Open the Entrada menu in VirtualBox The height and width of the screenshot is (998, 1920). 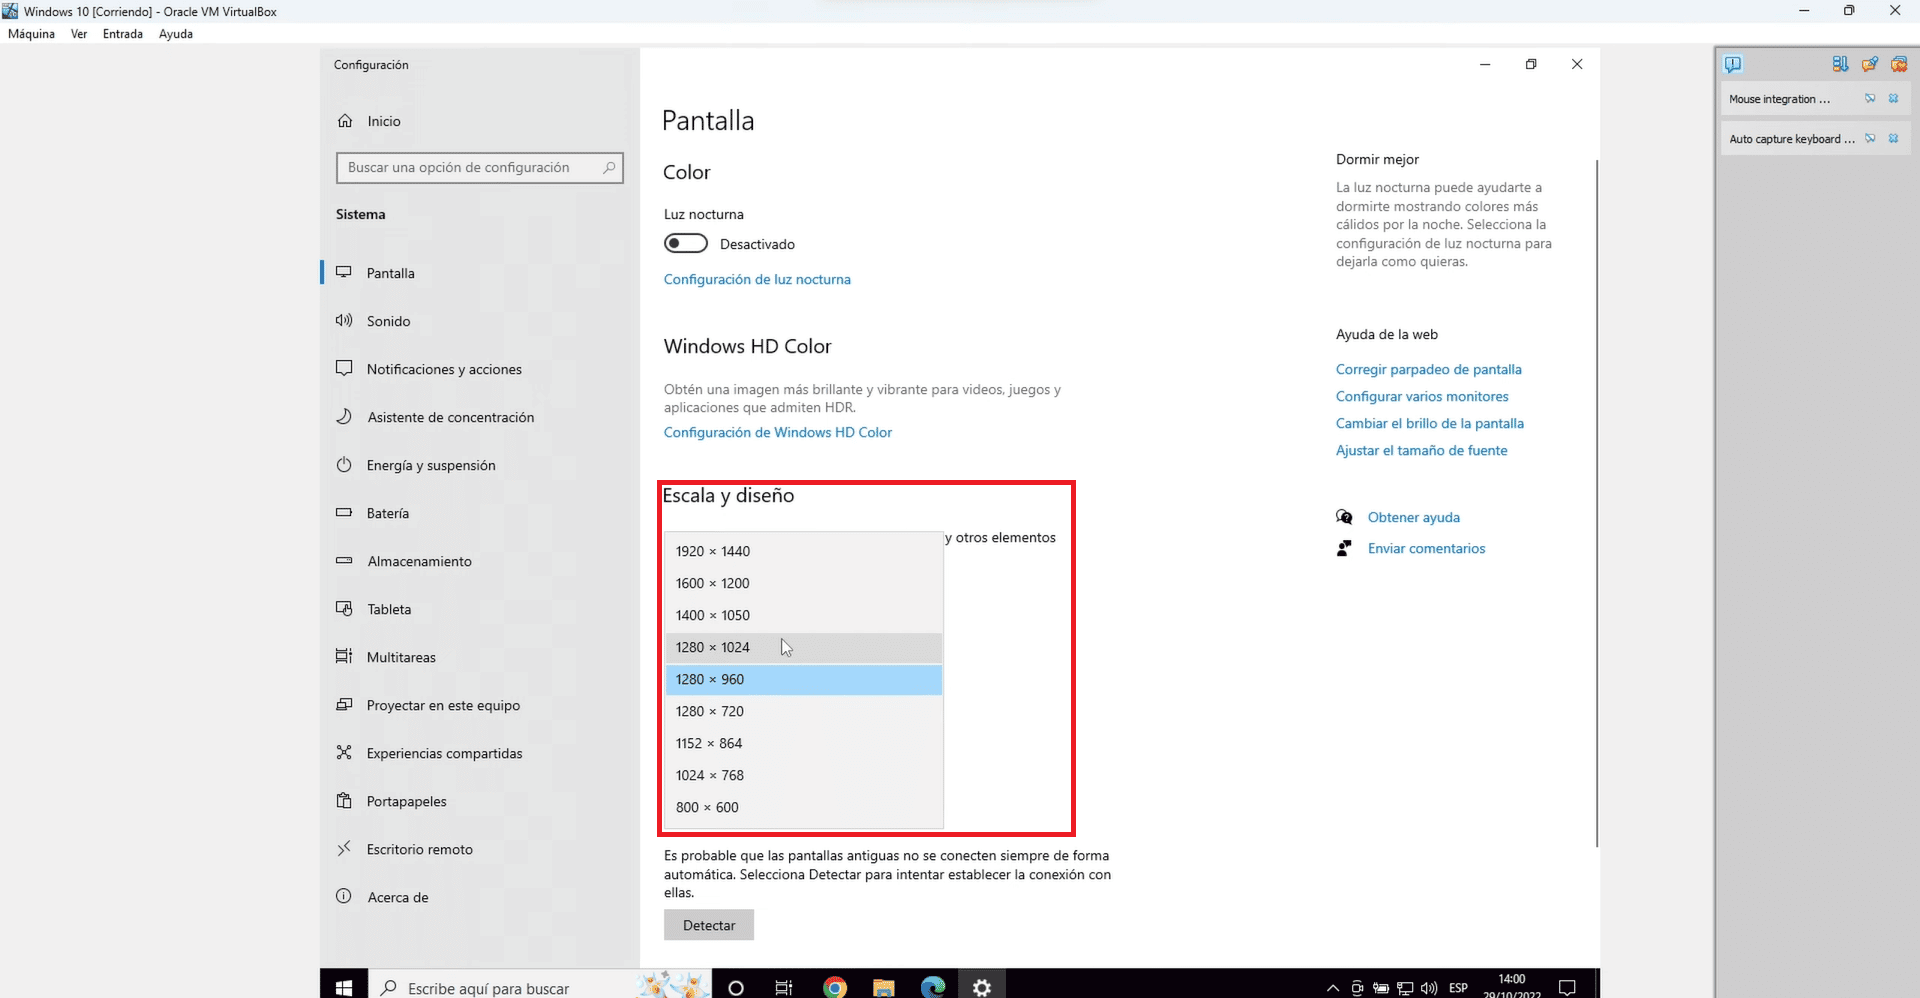(x=122, y=33)
